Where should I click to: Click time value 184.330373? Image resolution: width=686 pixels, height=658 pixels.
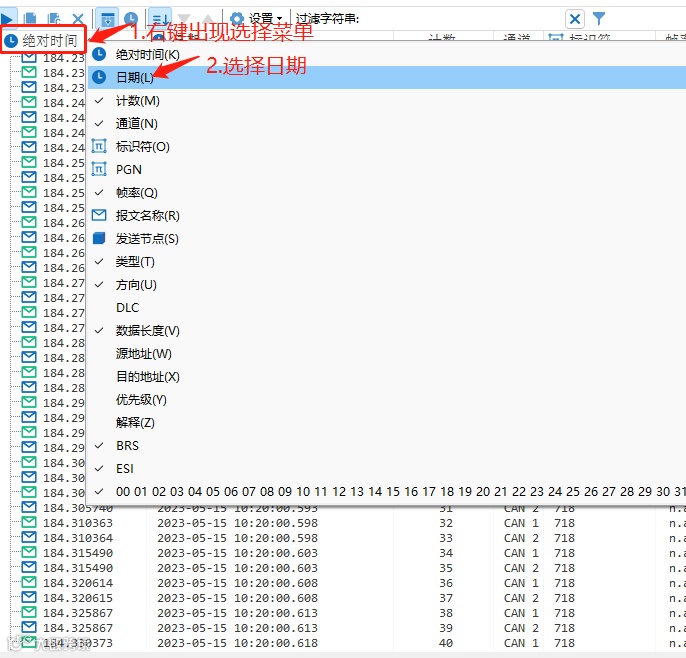click(78, 643)
